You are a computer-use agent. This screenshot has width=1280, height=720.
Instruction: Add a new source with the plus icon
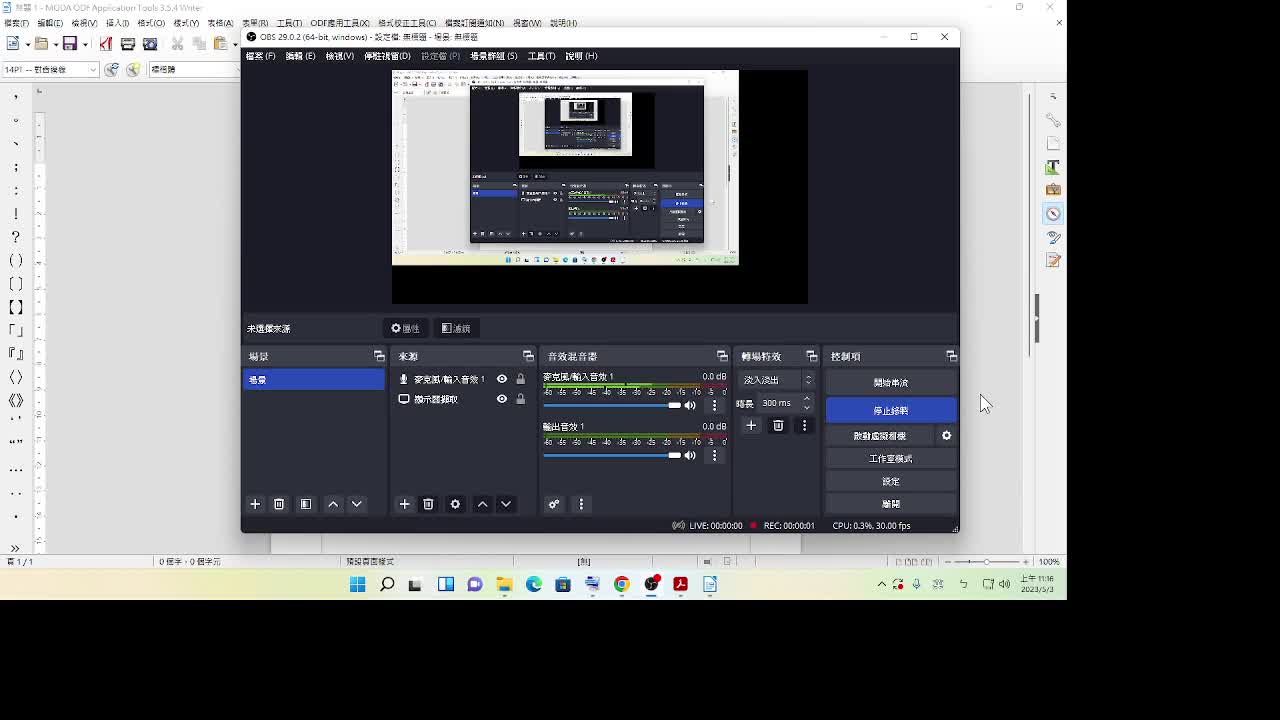click(x=404, y=504)
